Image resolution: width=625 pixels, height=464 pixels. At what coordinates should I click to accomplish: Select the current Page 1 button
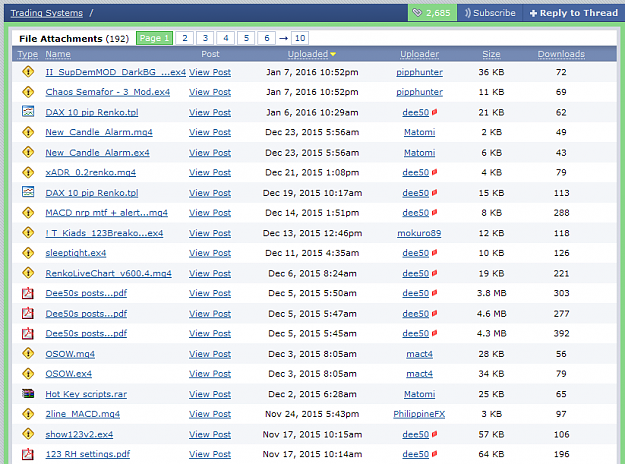(154, 38)
